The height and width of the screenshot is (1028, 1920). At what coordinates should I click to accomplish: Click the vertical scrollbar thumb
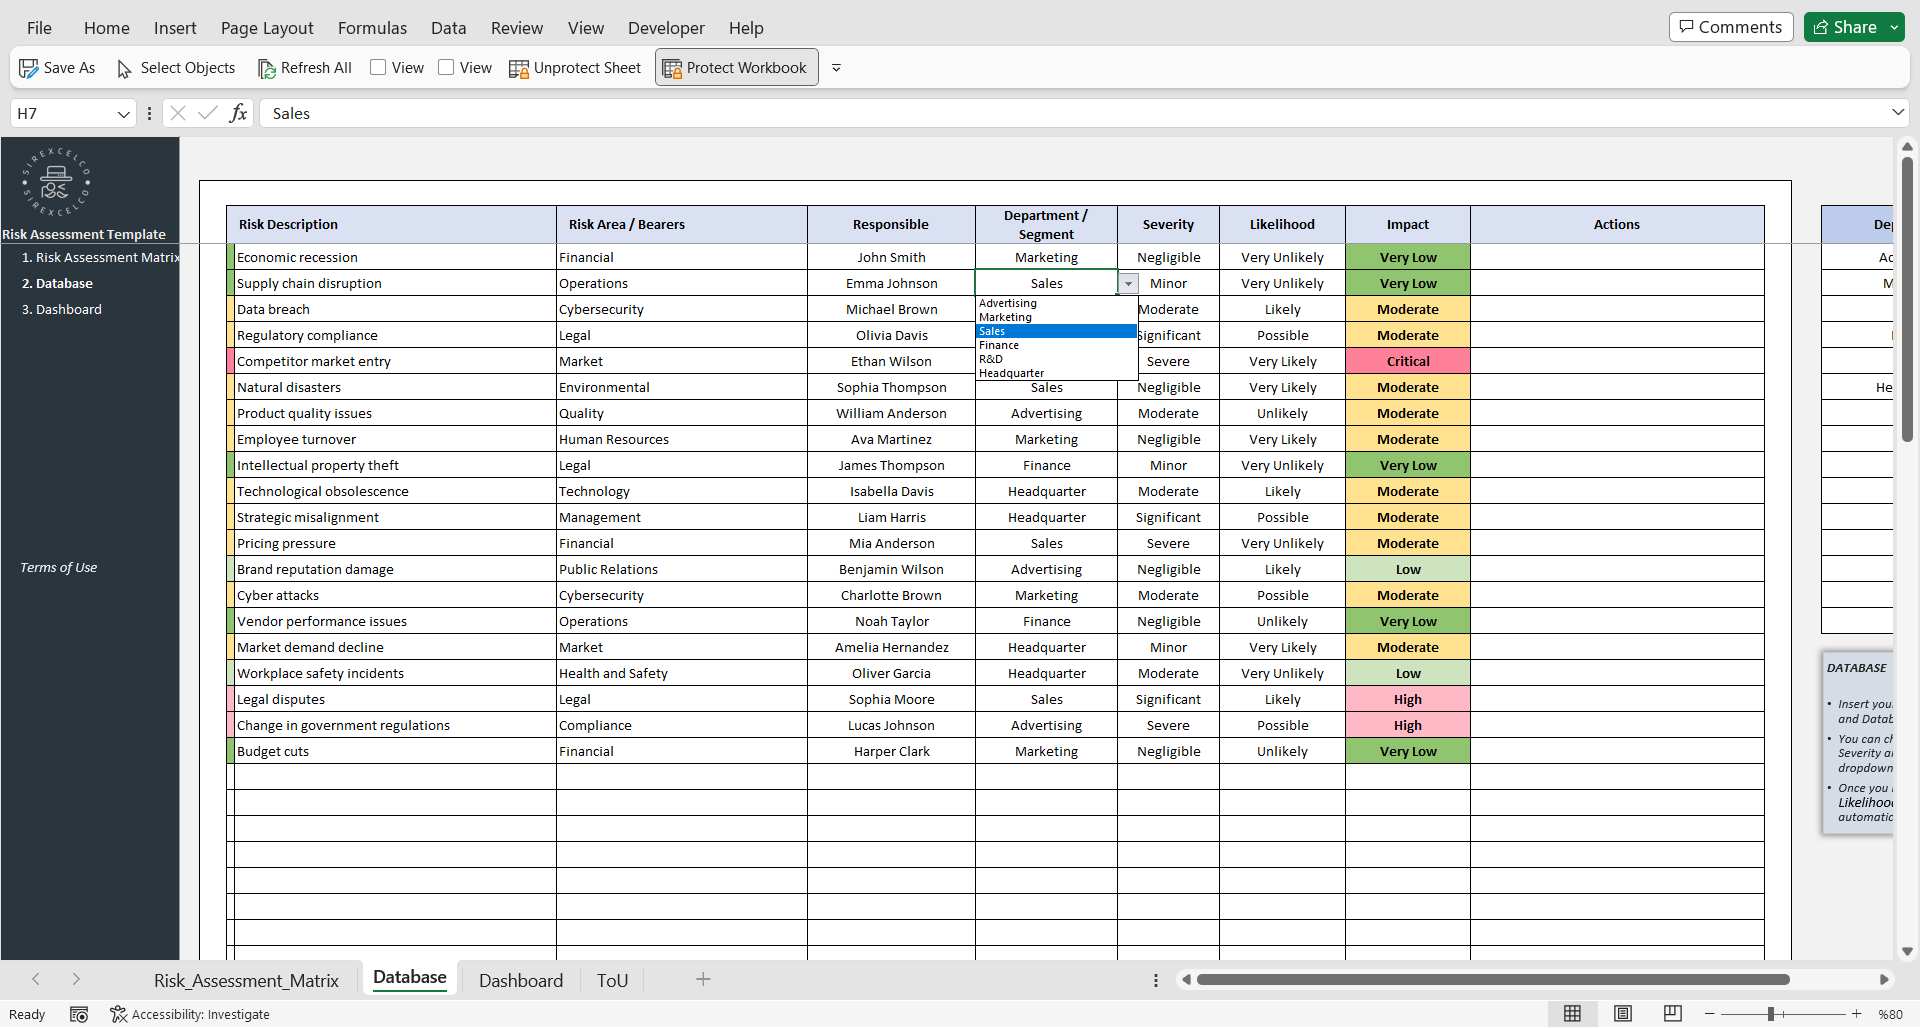[1907, 299]
